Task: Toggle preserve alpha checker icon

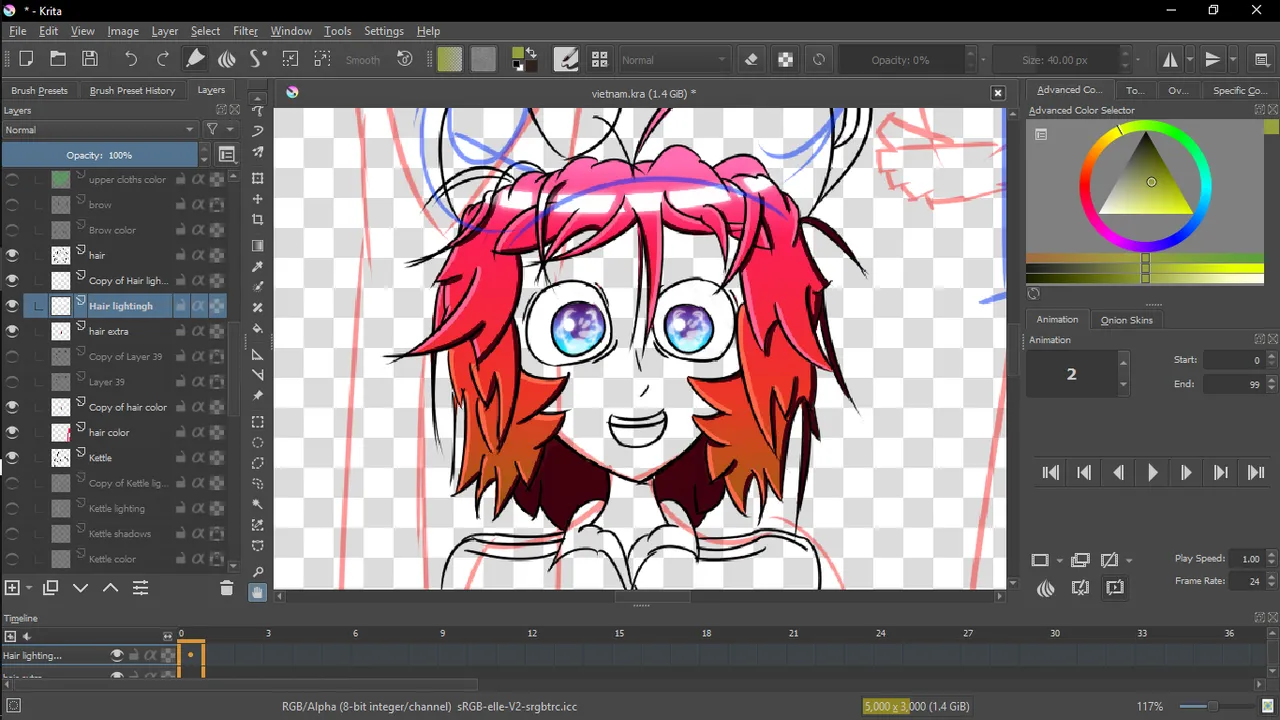Action: tap(786, 59)
